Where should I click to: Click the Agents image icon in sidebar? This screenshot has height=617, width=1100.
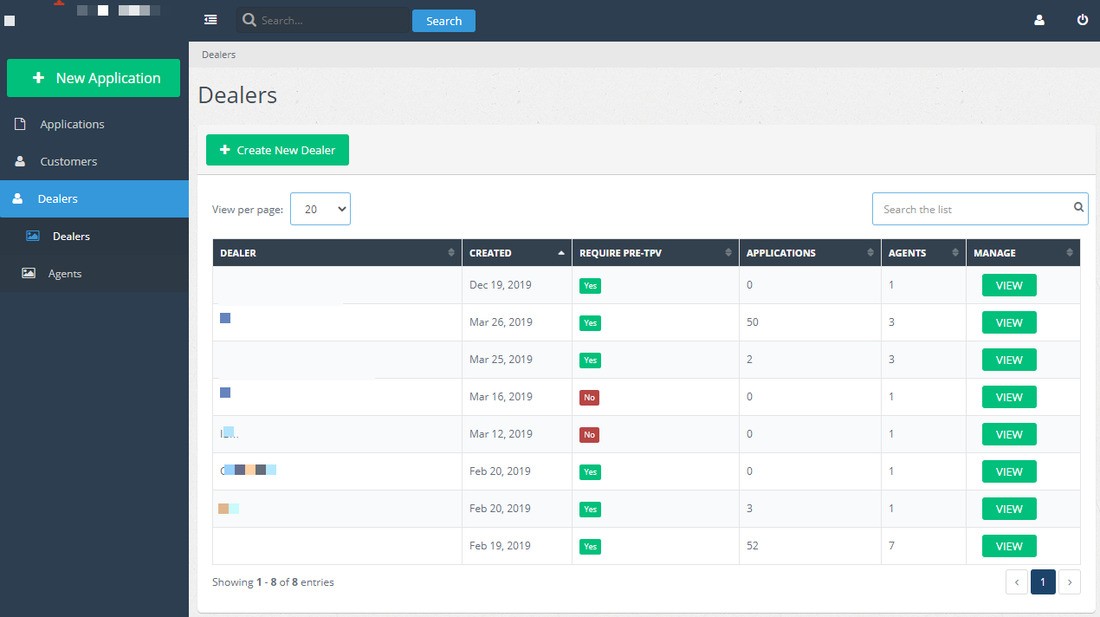pos(28,273)
